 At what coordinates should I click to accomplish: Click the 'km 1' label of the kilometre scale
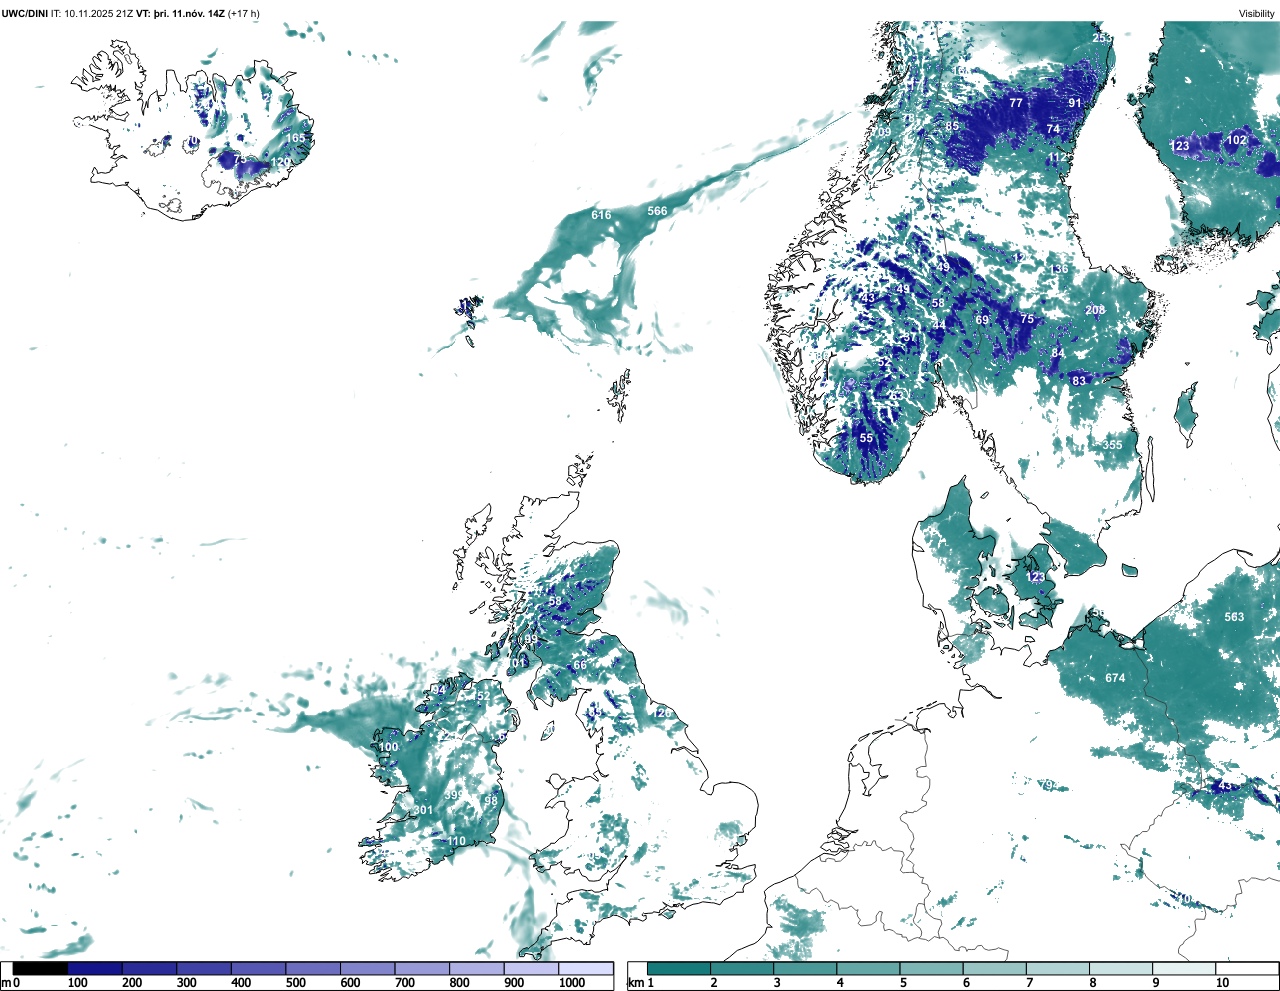[x=641, y=983]
